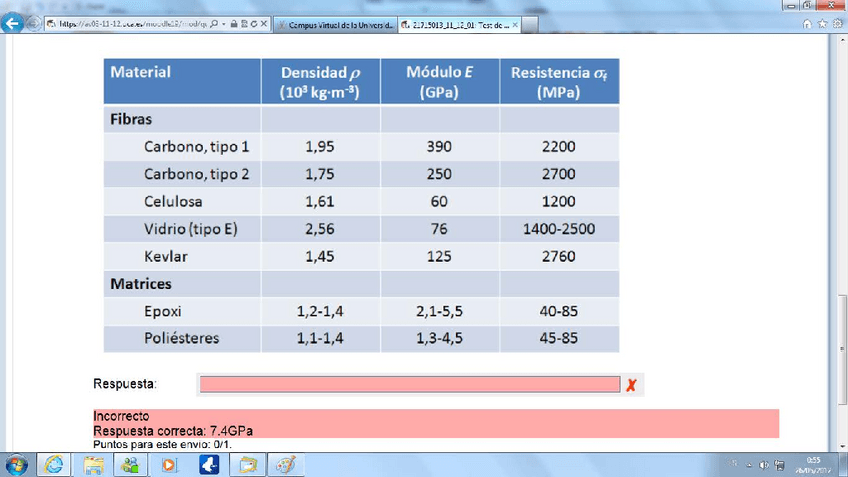The image size is (848, 477).
Task: Open Paint application in the taskbar
Action: 287,465
